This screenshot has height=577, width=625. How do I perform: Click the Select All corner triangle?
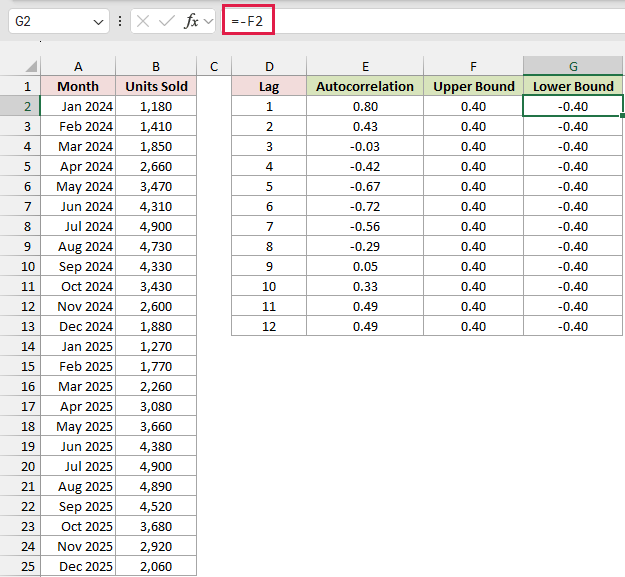click(31, 66)
